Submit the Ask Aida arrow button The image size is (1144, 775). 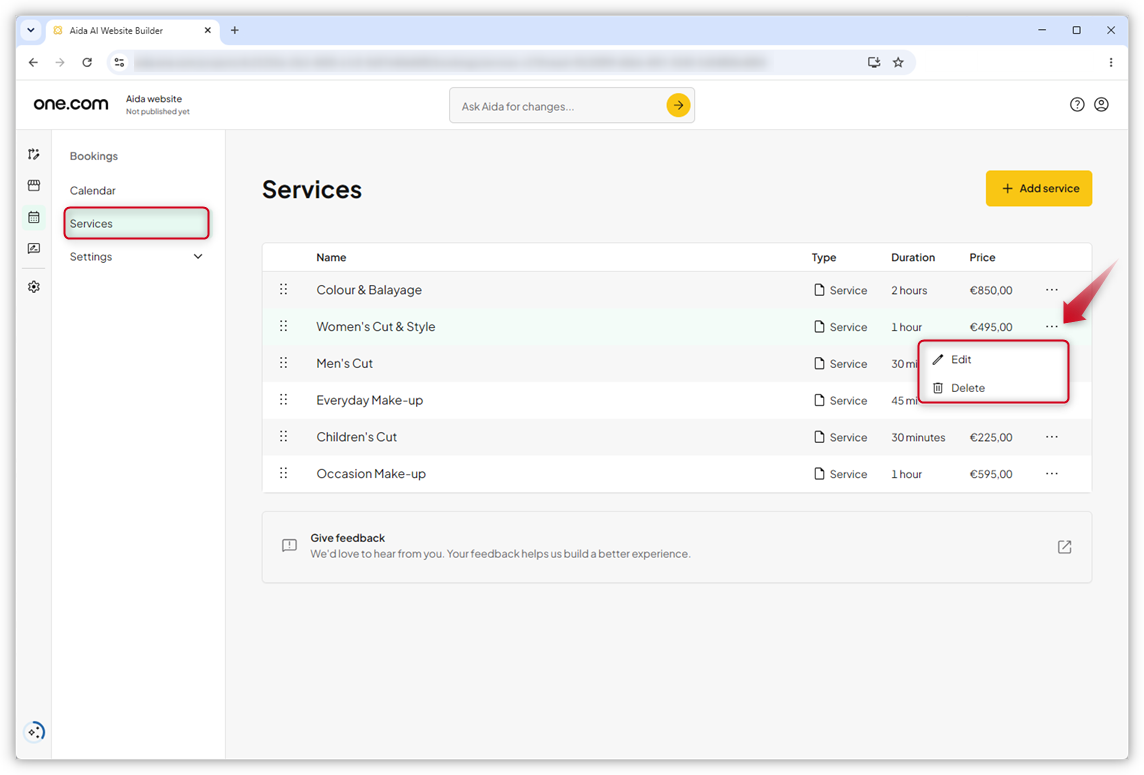(x=678, y=105)
